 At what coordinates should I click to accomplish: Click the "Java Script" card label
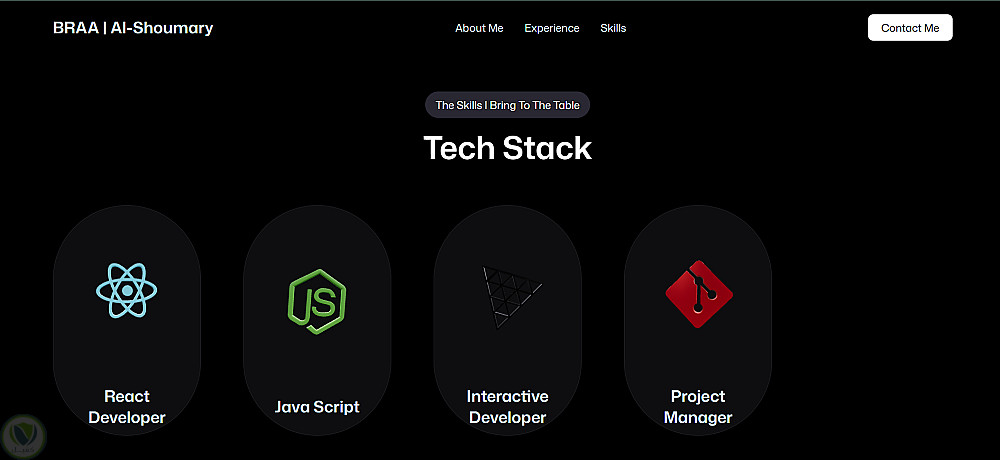317,407
